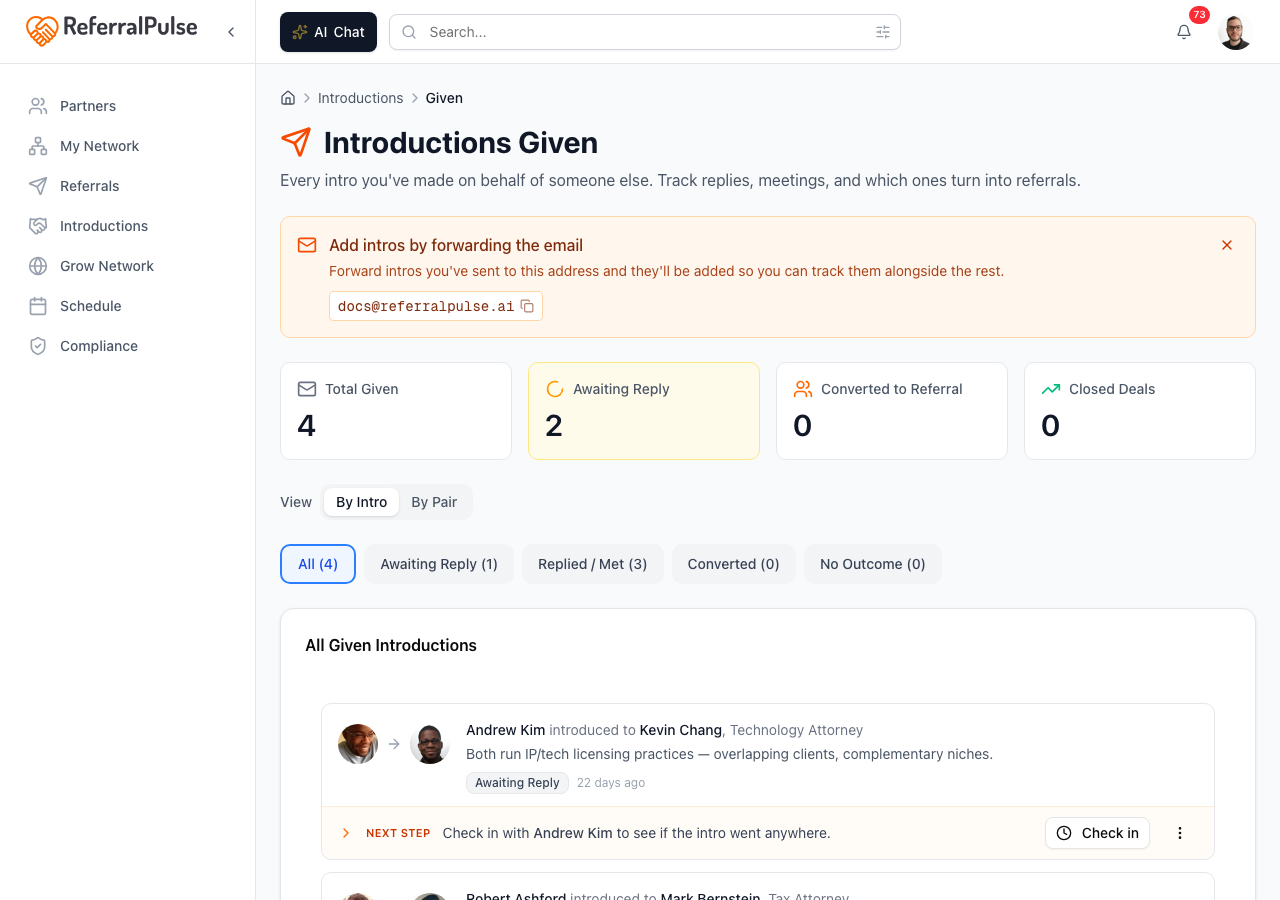Filter by No Outcome (0)

pos(873,564)
